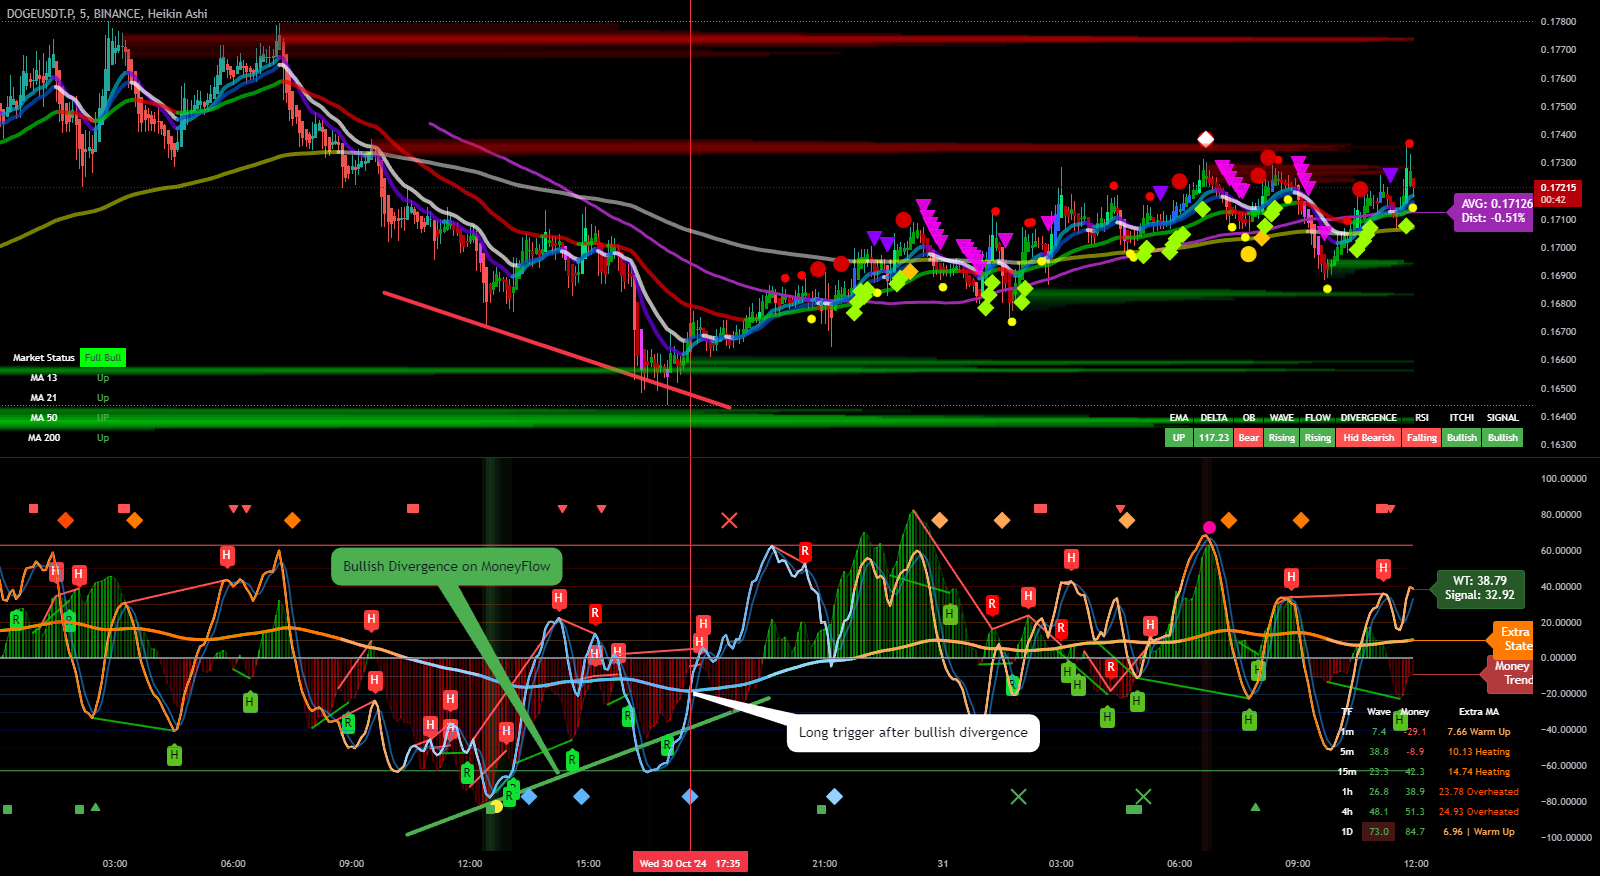Select the orange Extra State label

pos(1513,639)
